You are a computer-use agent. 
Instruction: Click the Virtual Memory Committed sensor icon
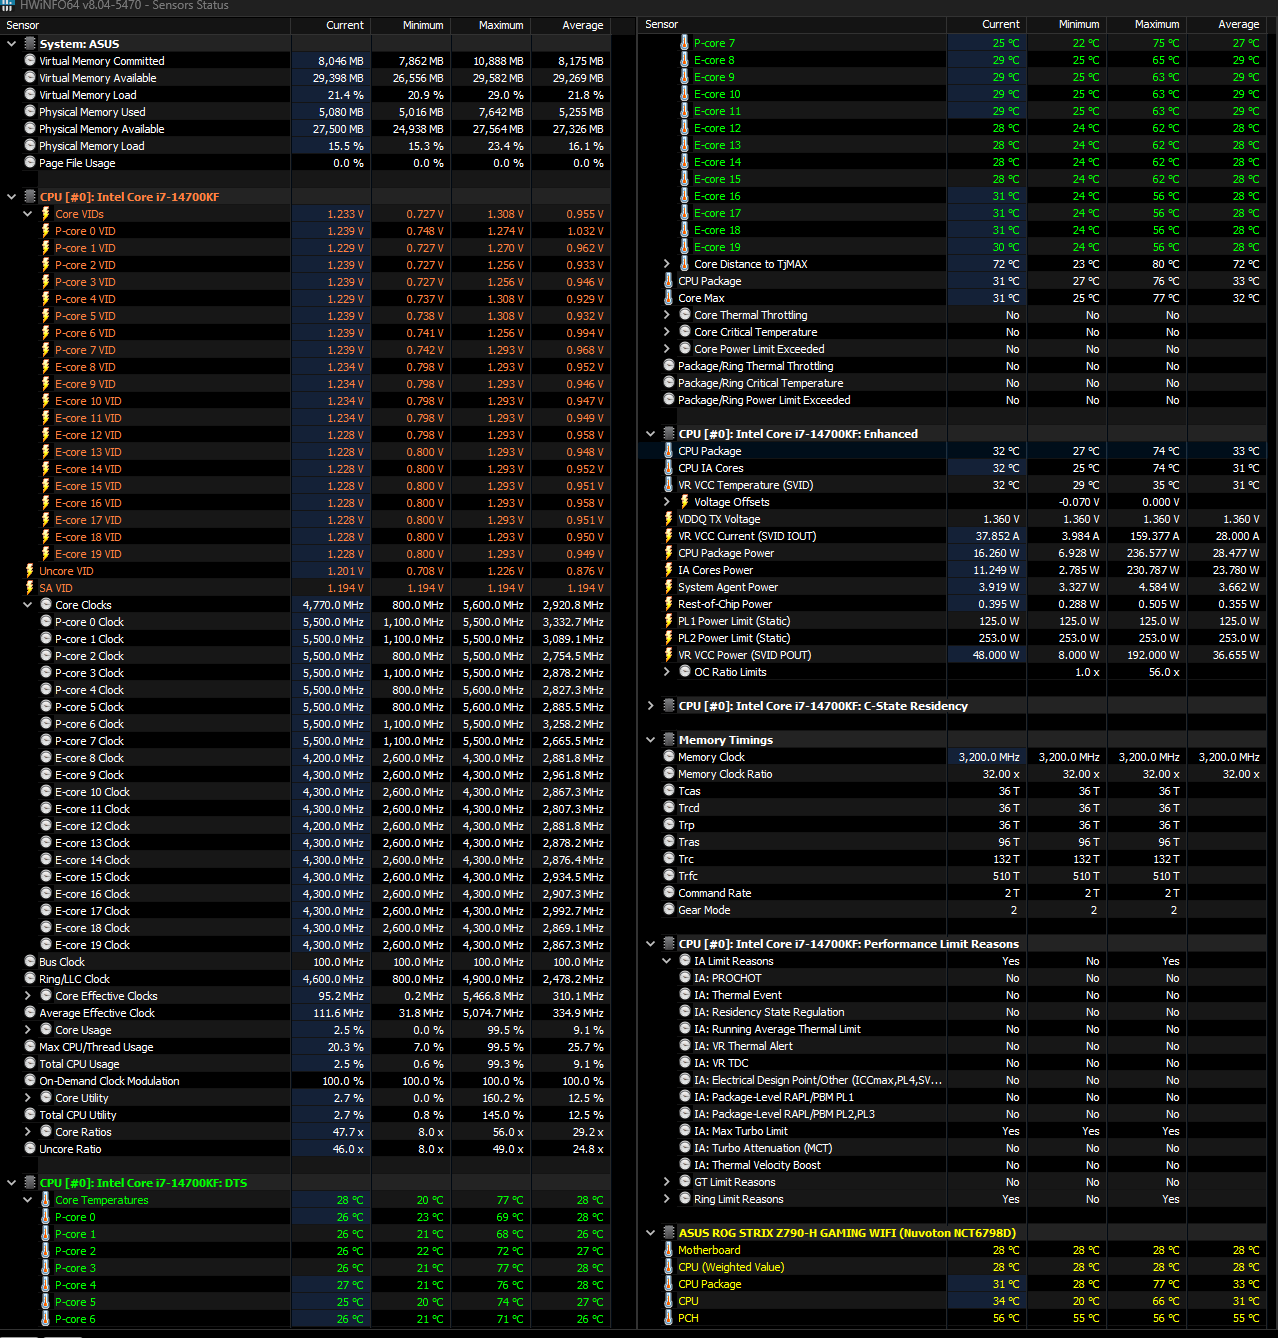coord(30,61)
